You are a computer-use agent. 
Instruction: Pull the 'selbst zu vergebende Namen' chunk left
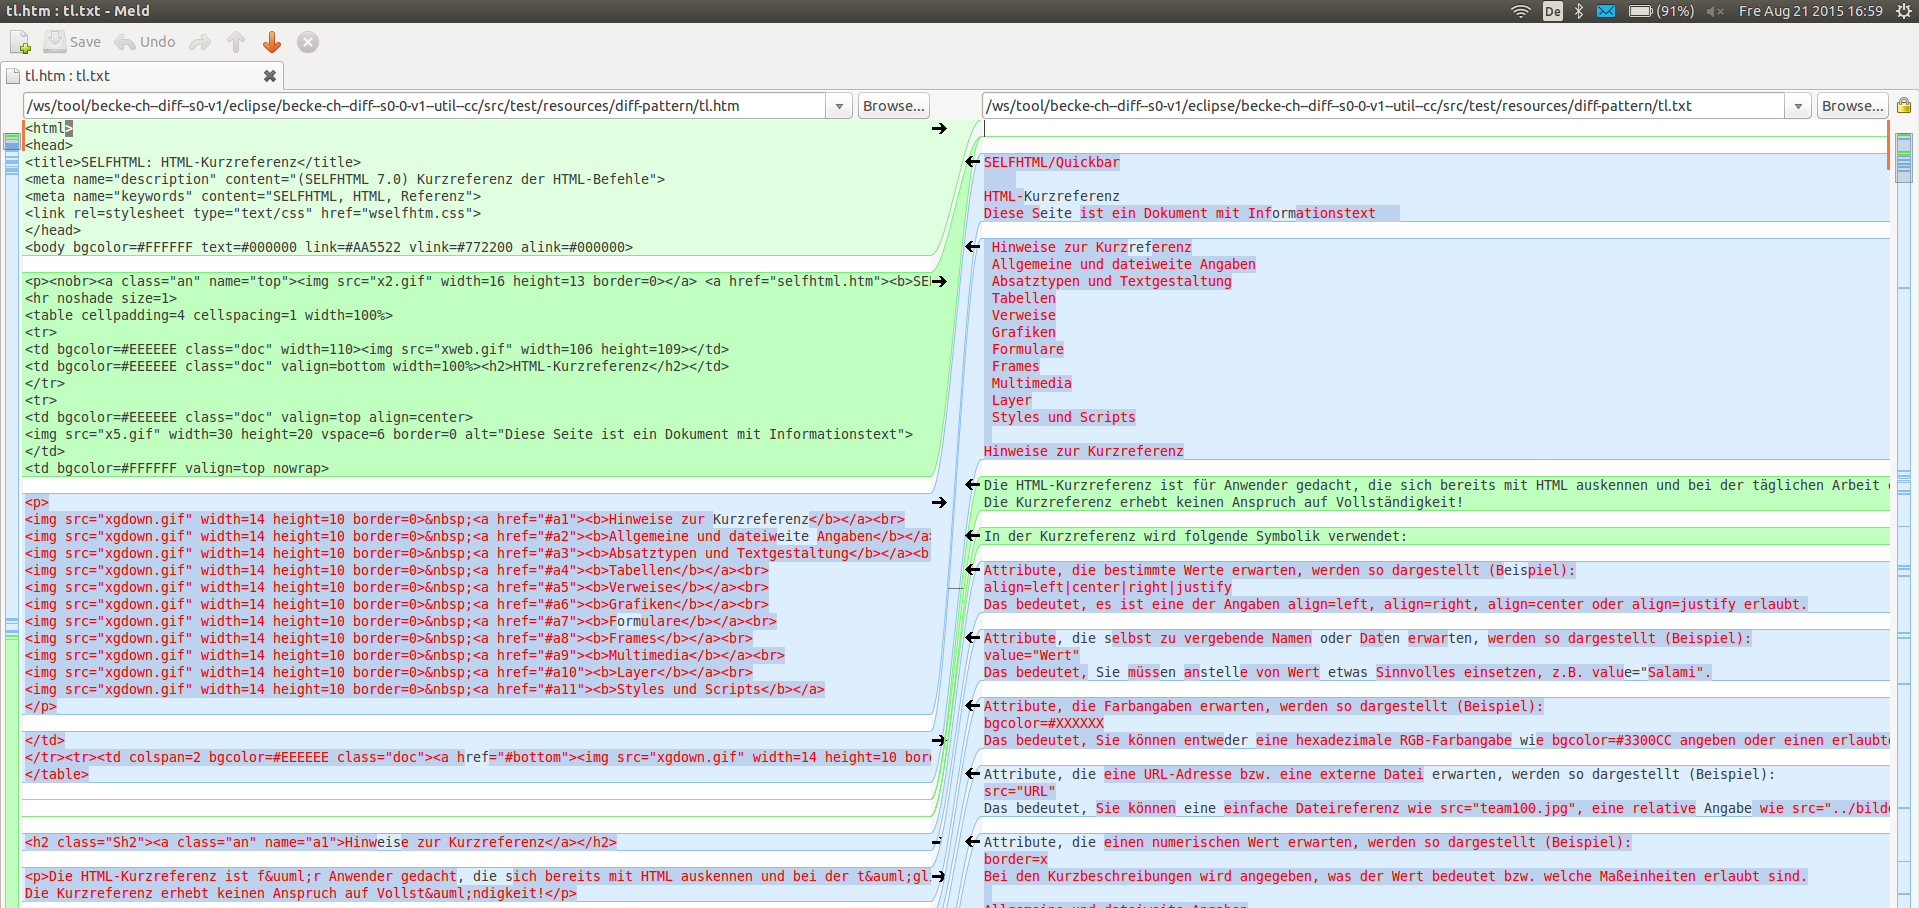972,638
